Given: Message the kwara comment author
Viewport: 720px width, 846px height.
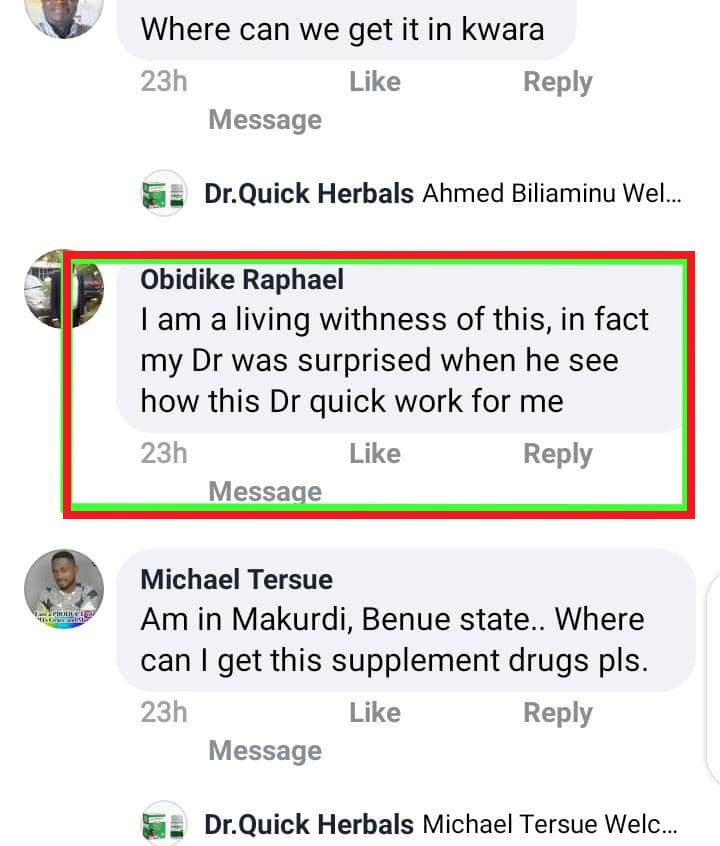Looking at the screenshot, I should pyautogui.click(x=265, y=120).
